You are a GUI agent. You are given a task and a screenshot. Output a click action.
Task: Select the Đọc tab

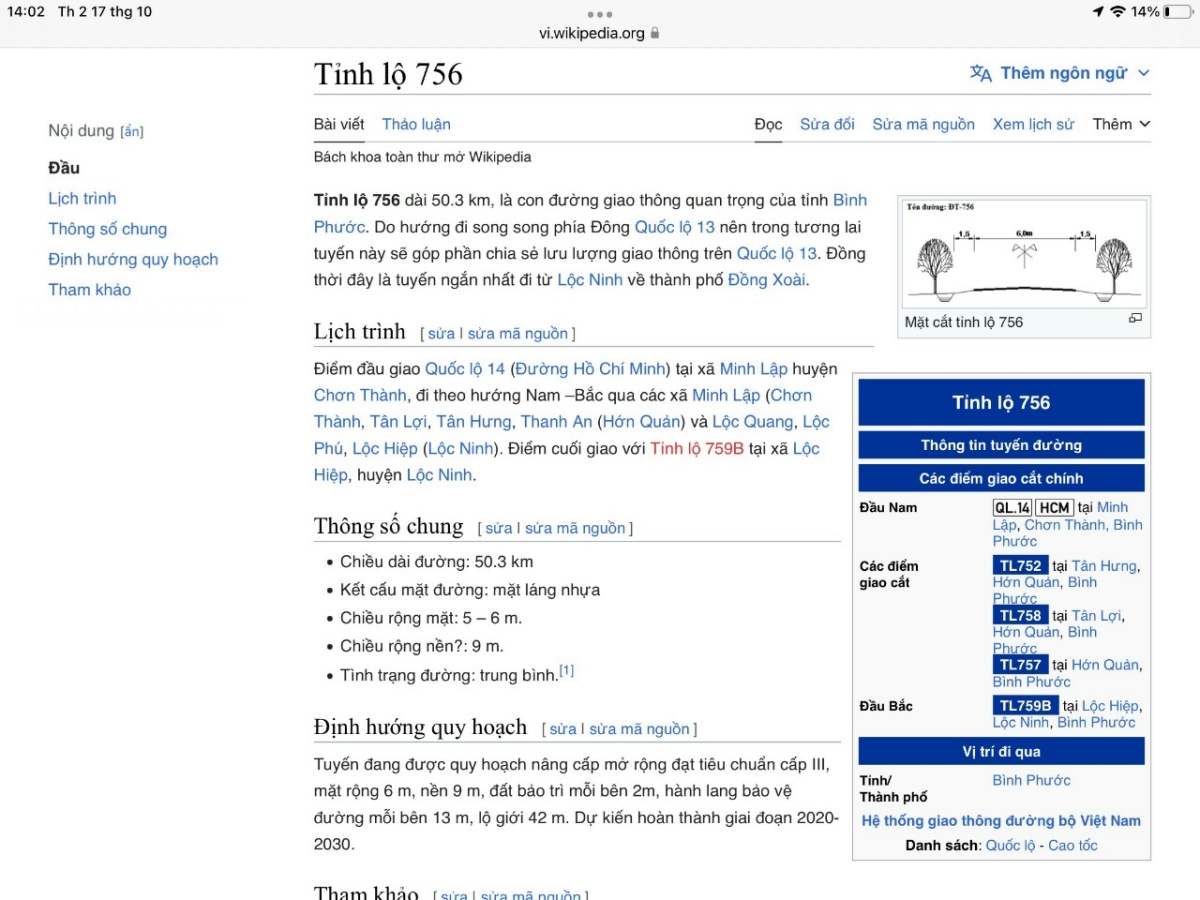(768, 124)
